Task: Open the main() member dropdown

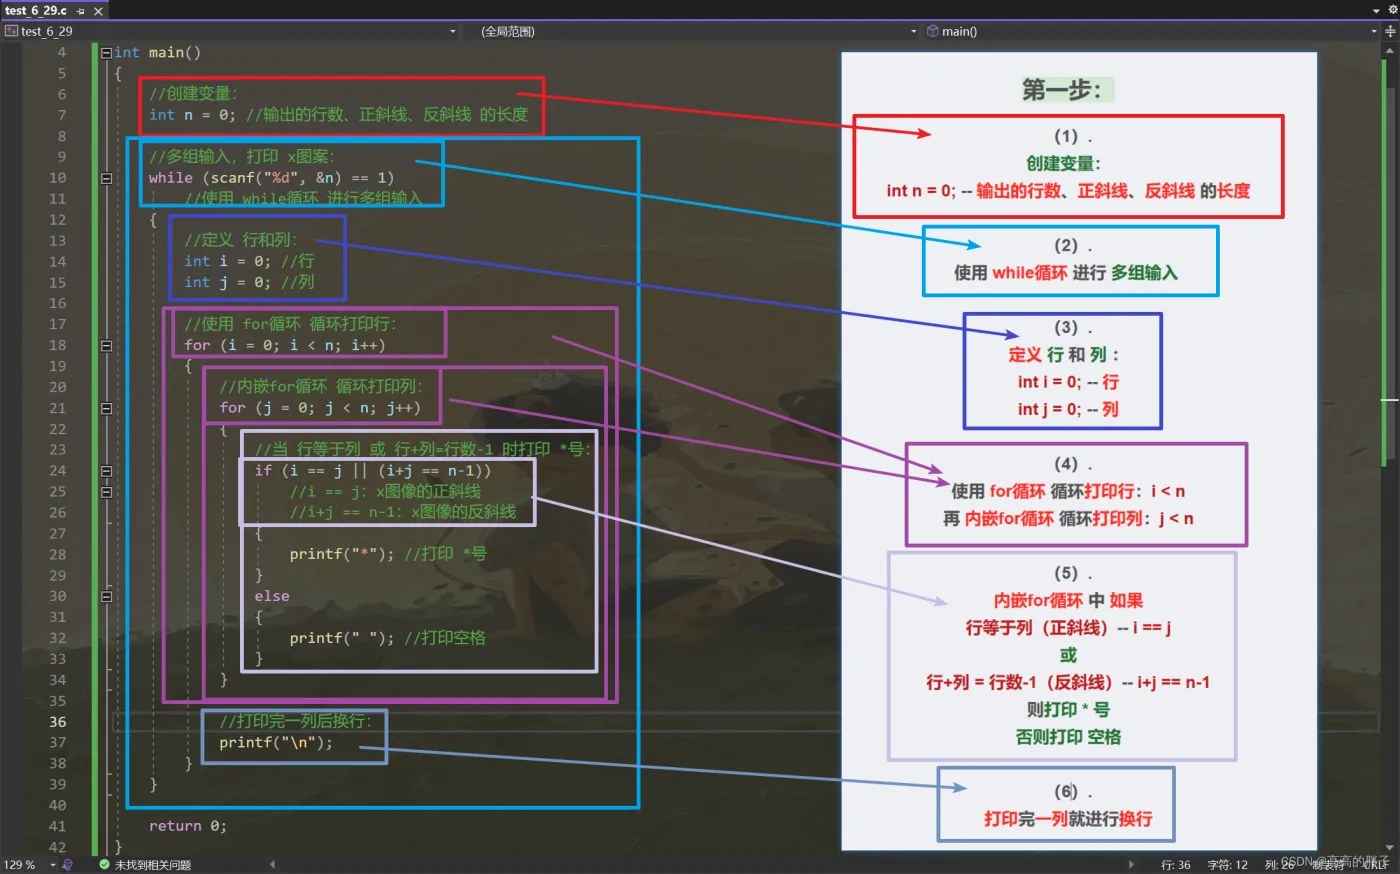Action: (1373, 31)
